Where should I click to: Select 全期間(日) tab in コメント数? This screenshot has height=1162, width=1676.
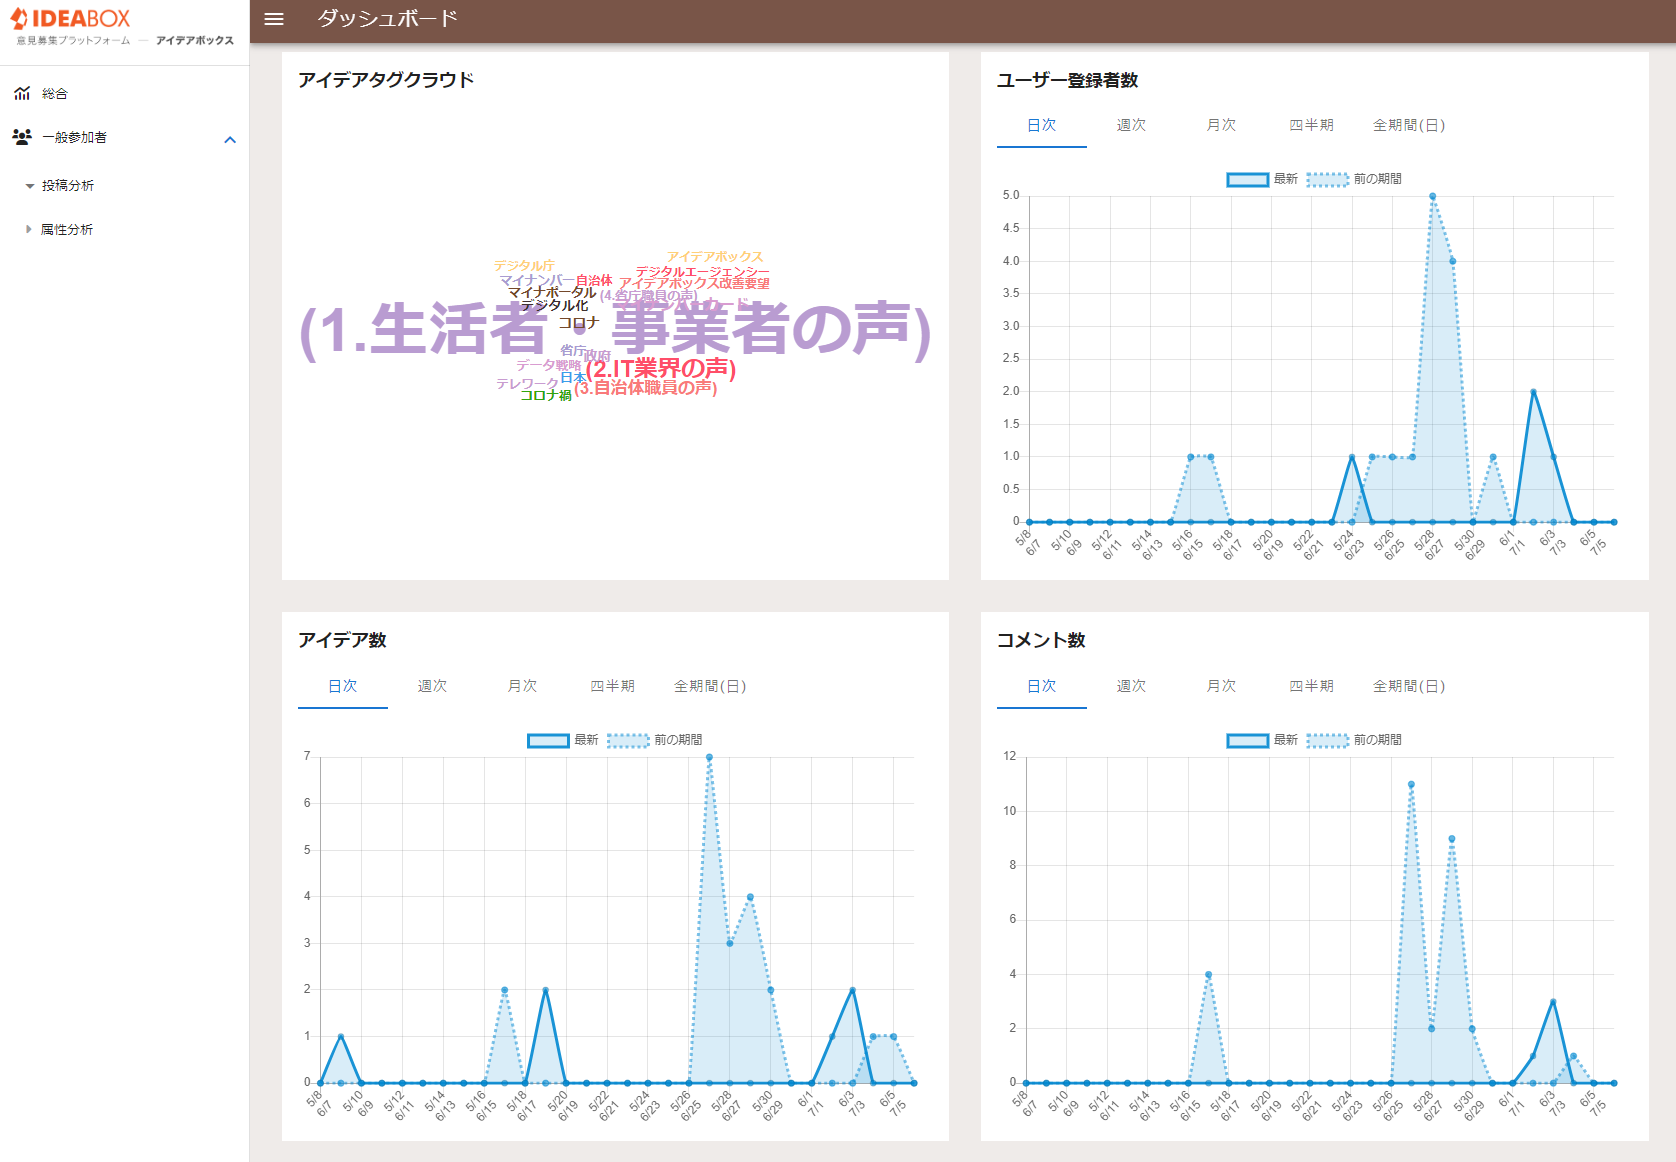pyautogui.click(x=1409, y=686)
